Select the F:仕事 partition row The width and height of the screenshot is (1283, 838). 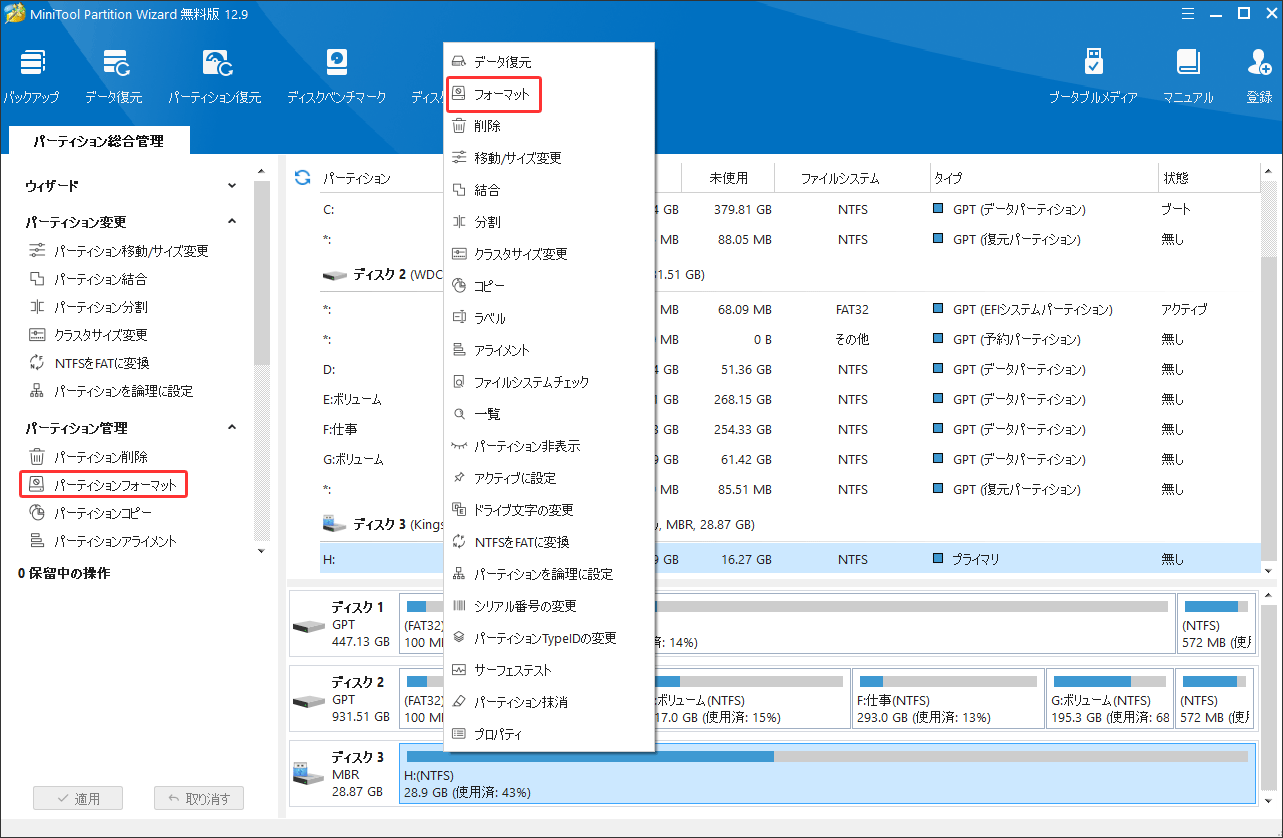point(789,429)
